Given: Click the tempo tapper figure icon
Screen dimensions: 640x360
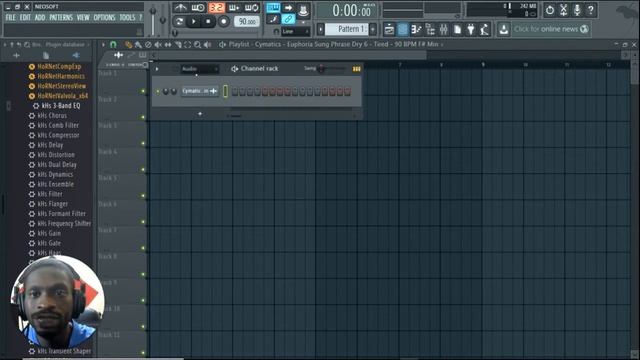Looking at the screenshot, I should tap(484, 29).
